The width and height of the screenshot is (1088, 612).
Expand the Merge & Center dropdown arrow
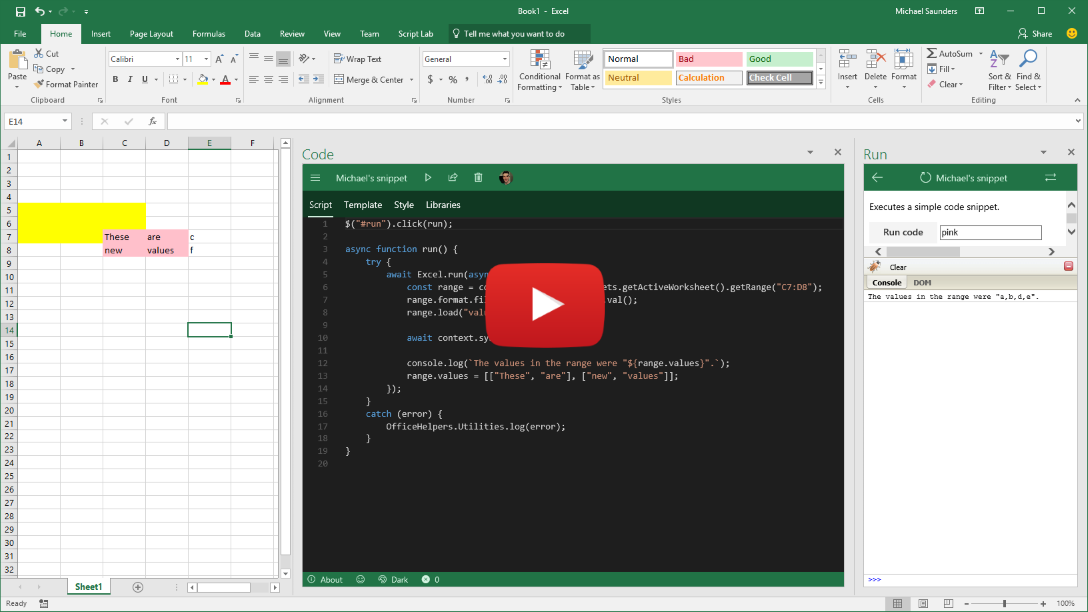(411, 80)
